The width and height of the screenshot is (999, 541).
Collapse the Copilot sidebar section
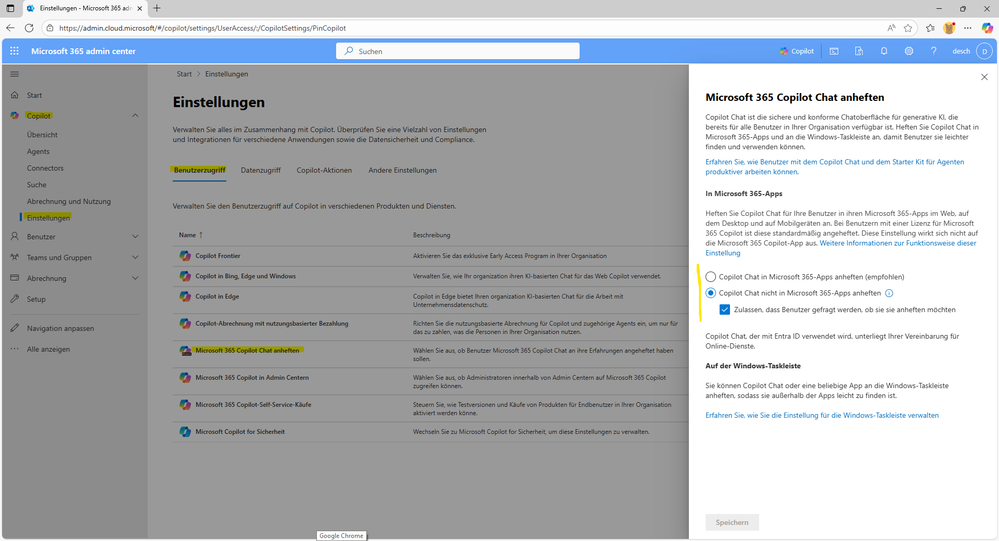[135, 115]
